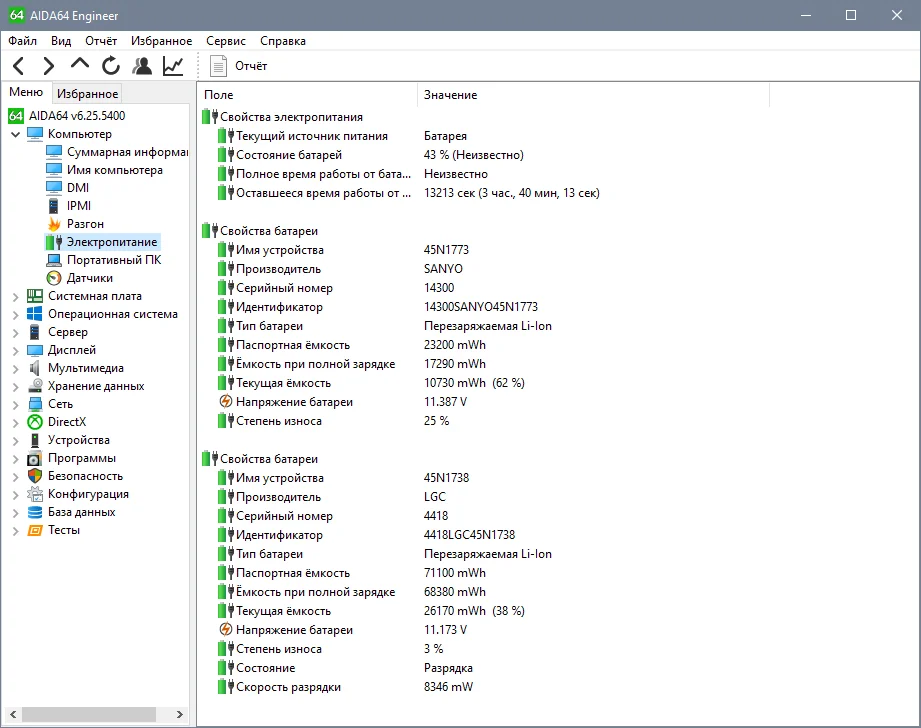Expand the Системная плата node
The image size is (921, 728).
coord(15,296)
